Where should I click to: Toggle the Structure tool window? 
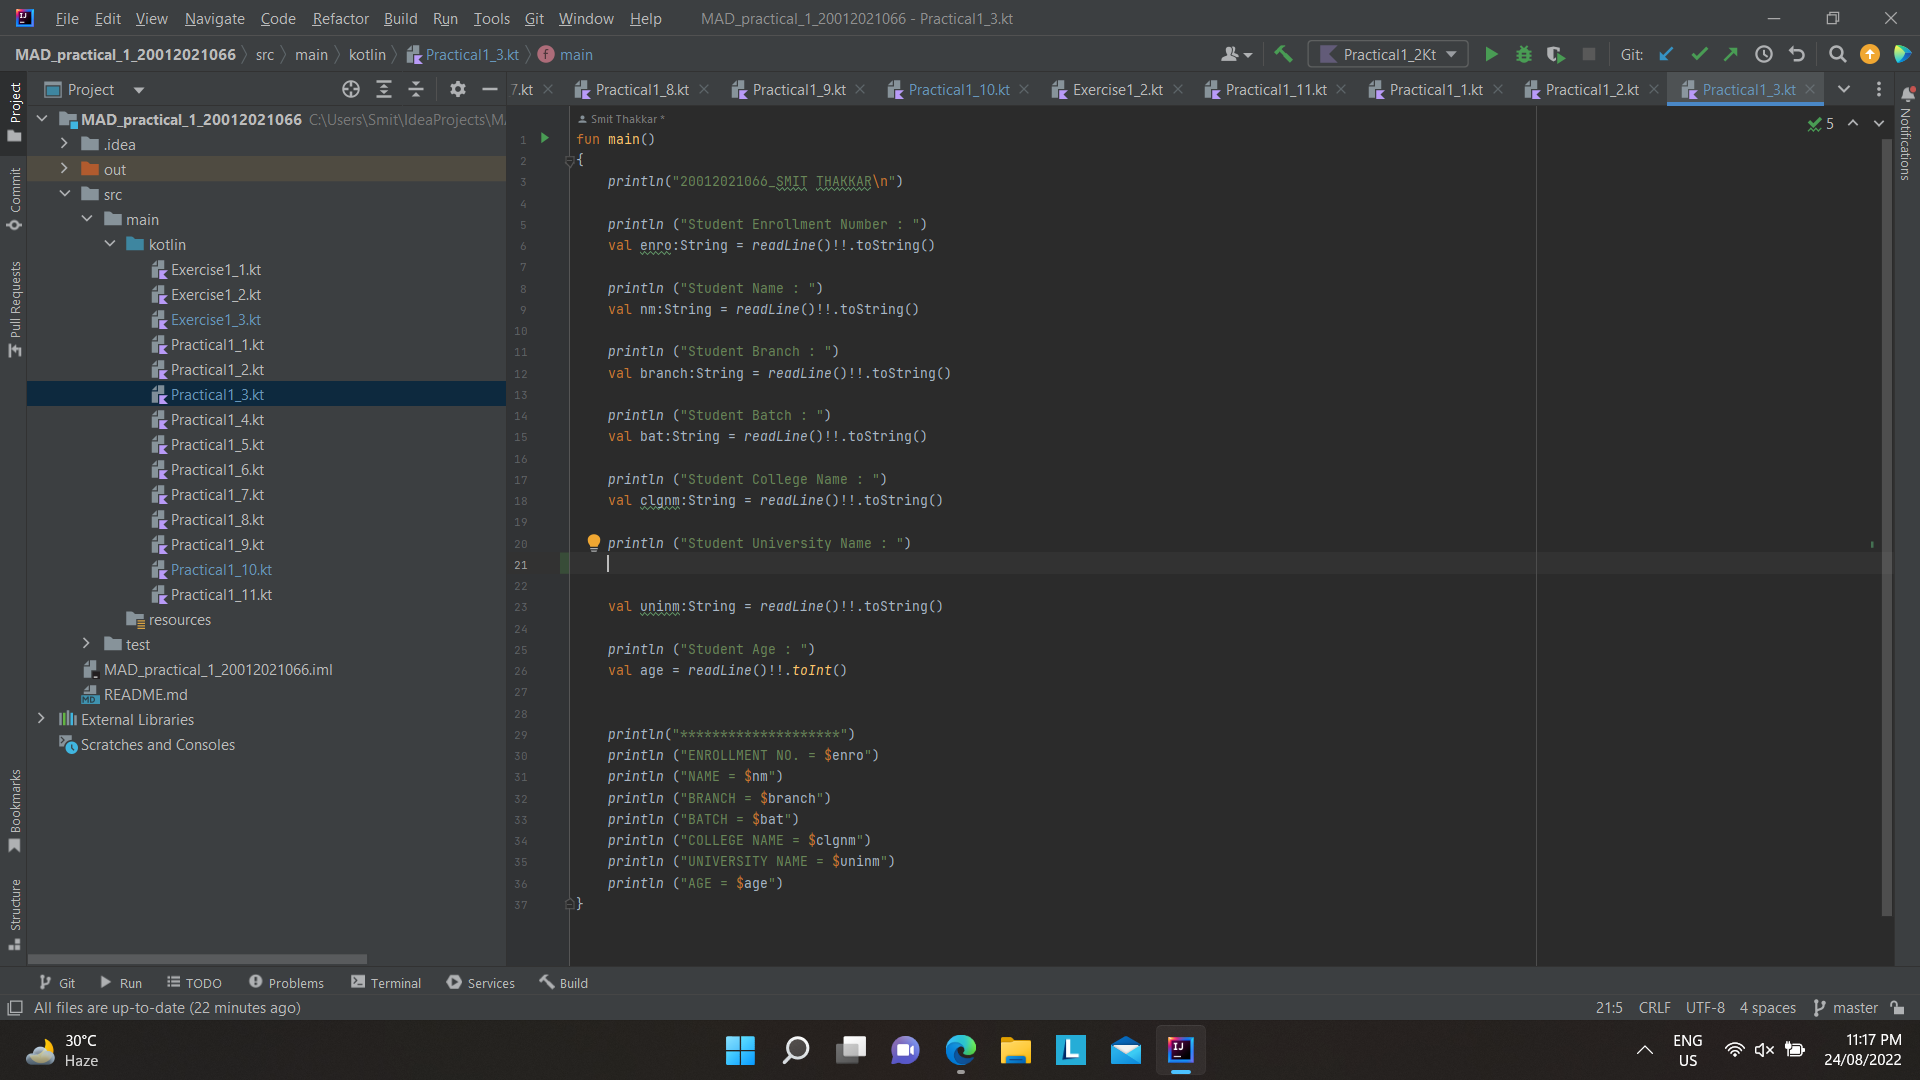(x=14, y=914)
